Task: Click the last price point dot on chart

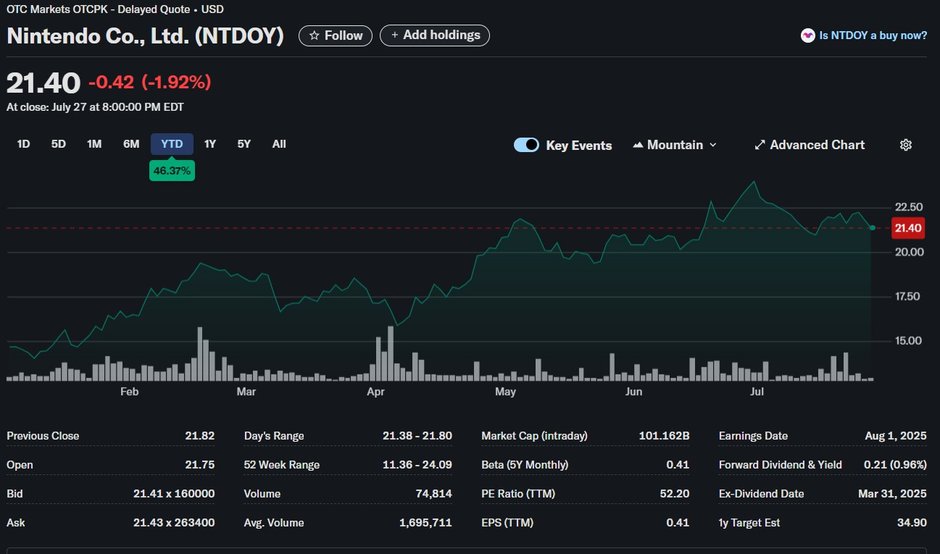Action: [872, 228]
